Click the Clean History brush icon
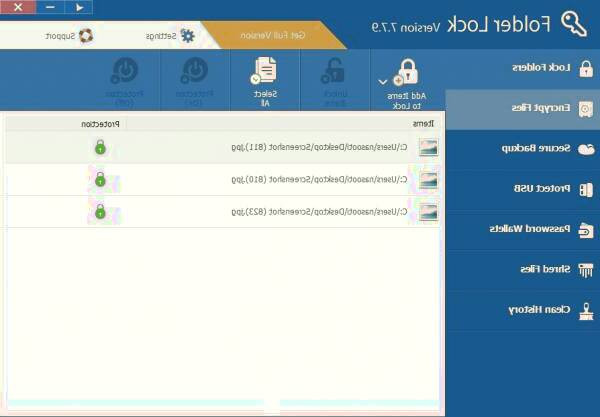 tap(586, 311)
